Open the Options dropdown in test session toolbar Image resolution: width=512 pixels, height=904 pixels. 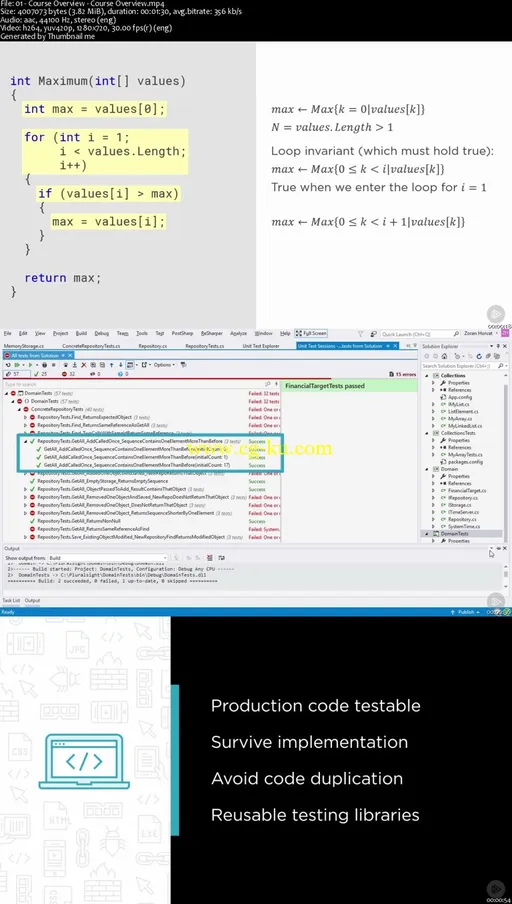(x=164, y=365)
